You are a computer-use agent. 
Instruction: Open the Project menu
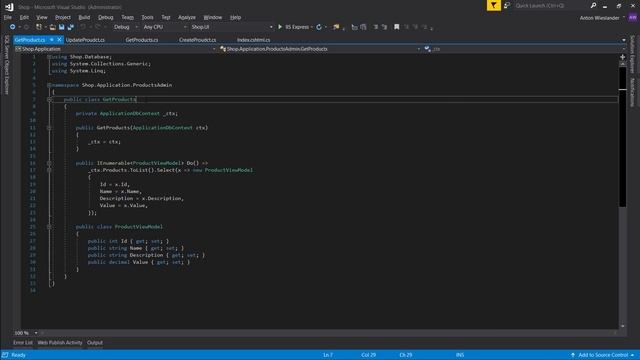pyautogui.click(x=63, y=18)
